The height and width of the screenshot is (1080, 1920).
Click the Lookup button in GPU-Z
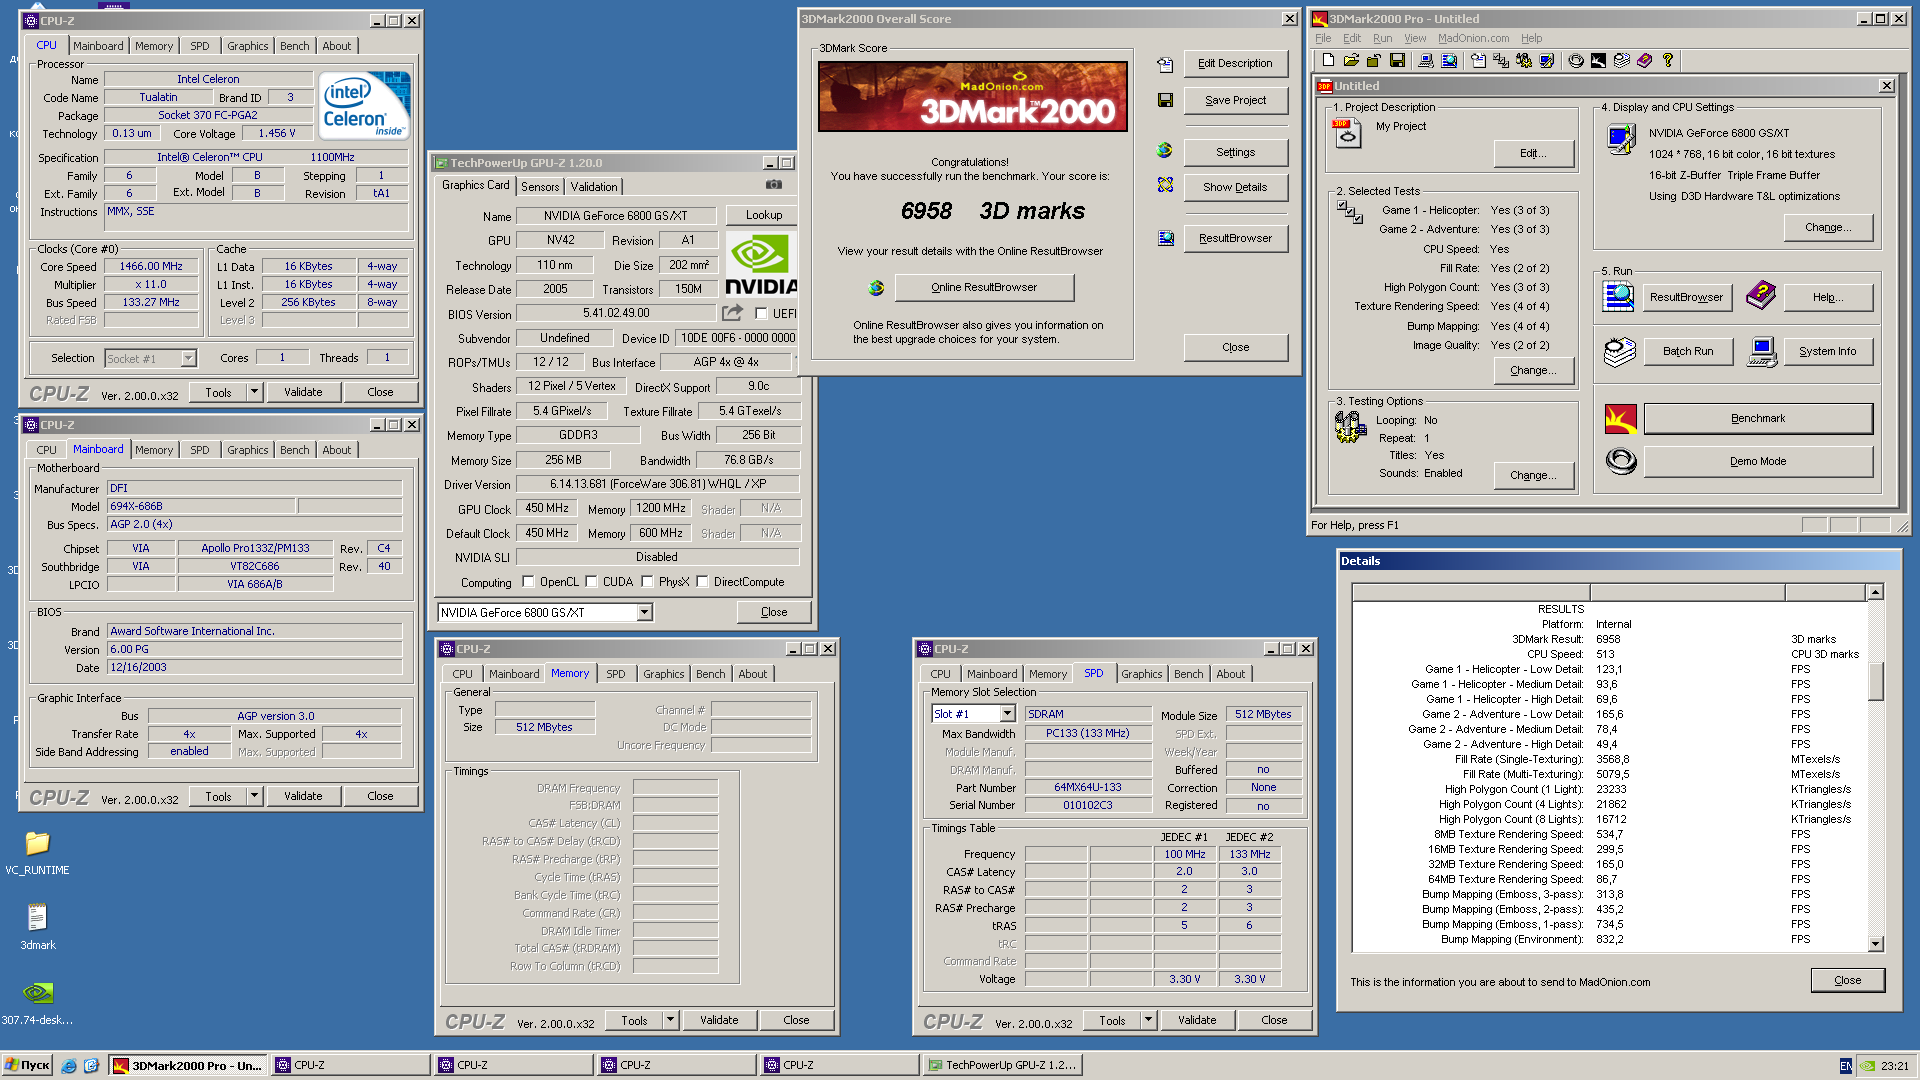click(x=763, y=215)
